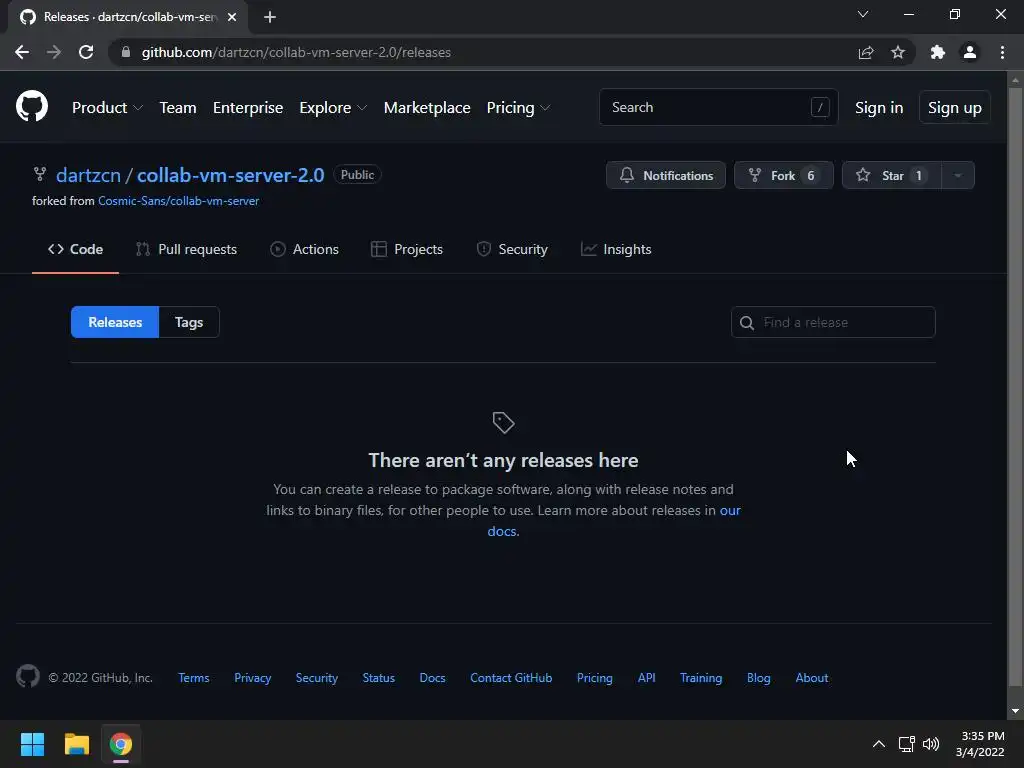Switch to the Actions tab

click(304, 249)
